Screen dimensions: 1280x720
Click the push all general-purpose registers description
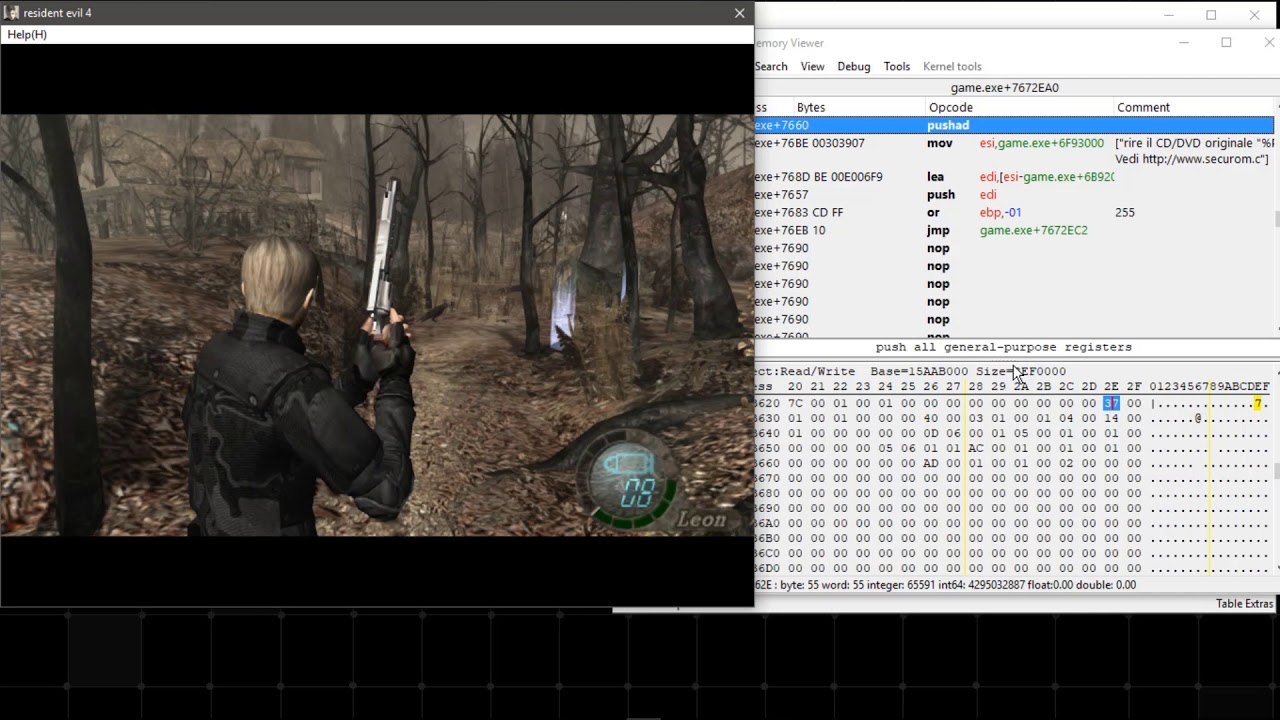1004,347
